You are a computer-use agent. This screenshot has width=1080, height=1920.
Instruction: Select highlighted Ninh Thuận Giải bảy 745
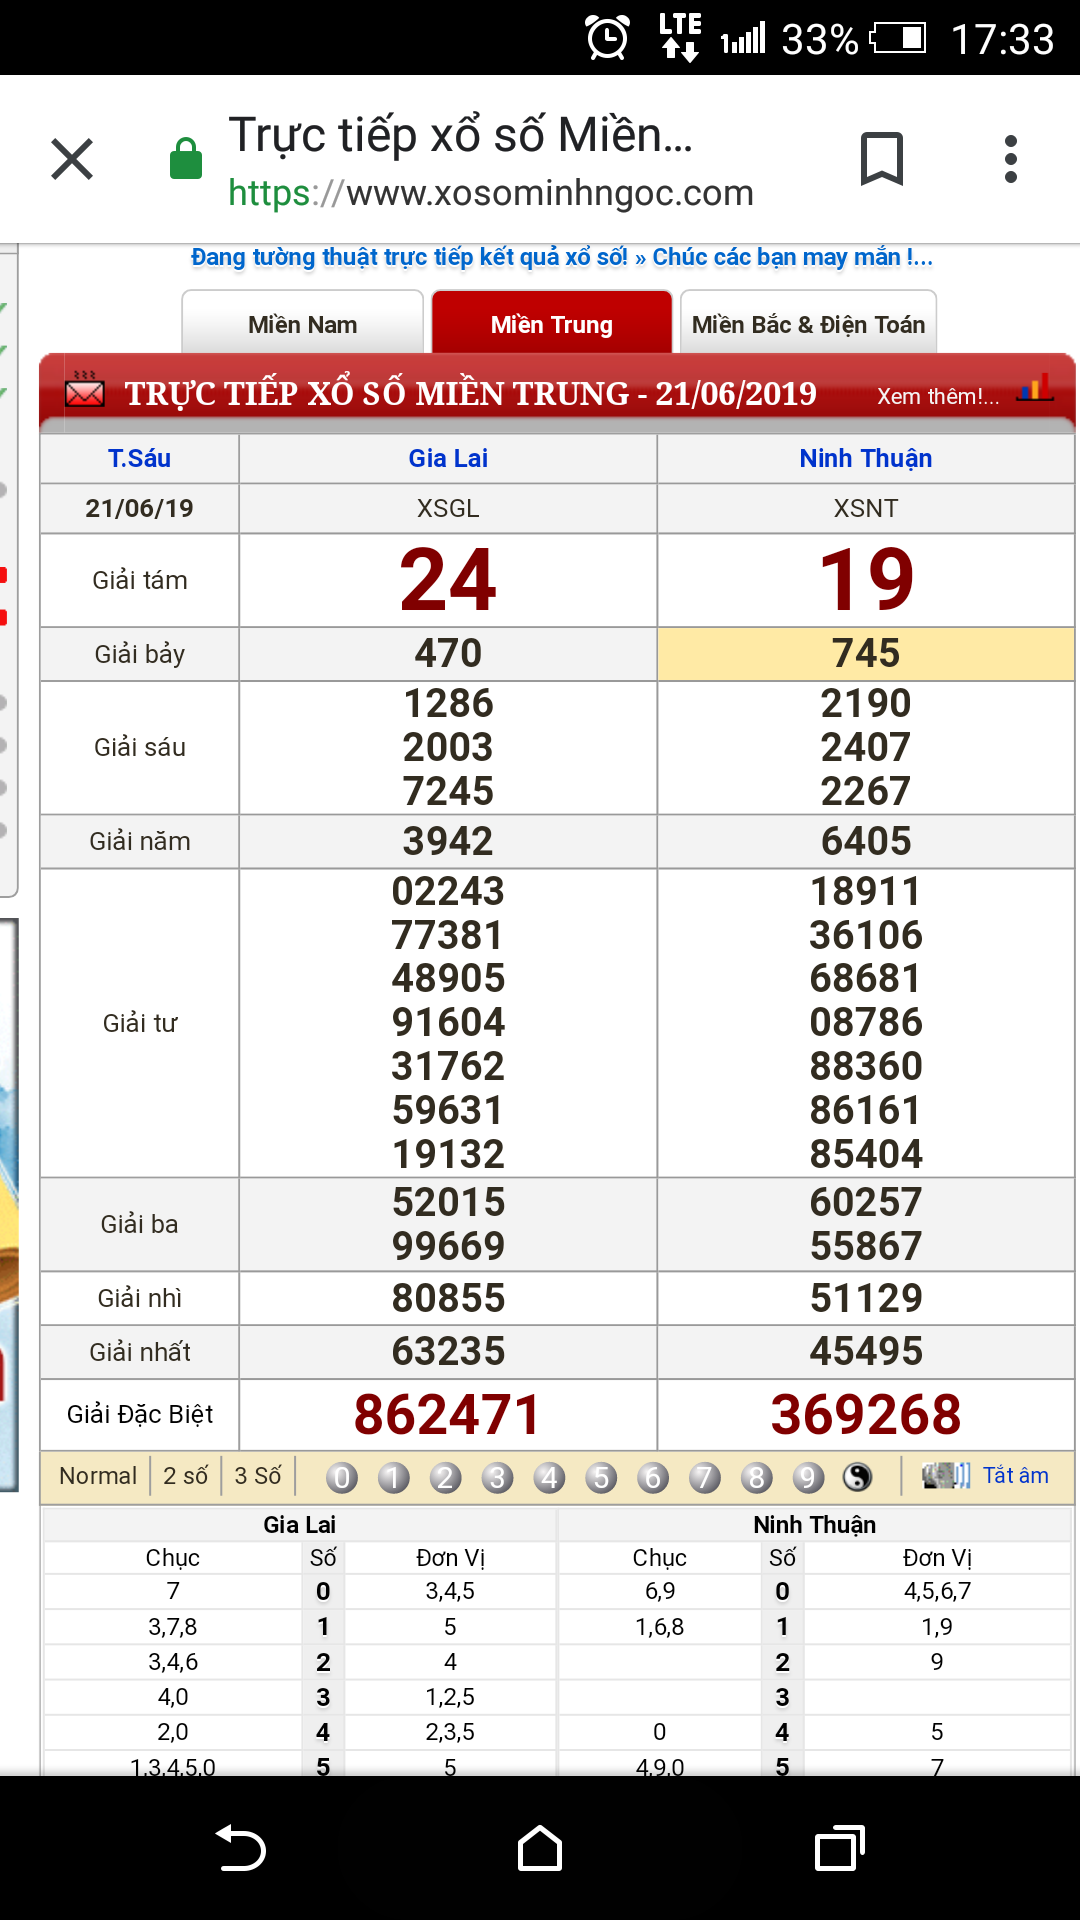coord(866,654)
